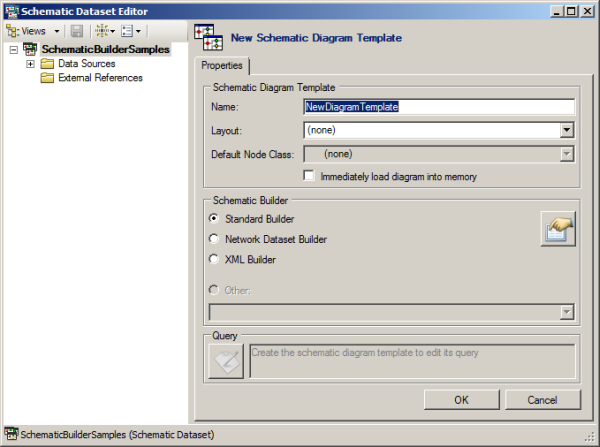Select the Network Dataset Builder option
The width and height of the screenshot is (600, 447).
tap(213, 239)
